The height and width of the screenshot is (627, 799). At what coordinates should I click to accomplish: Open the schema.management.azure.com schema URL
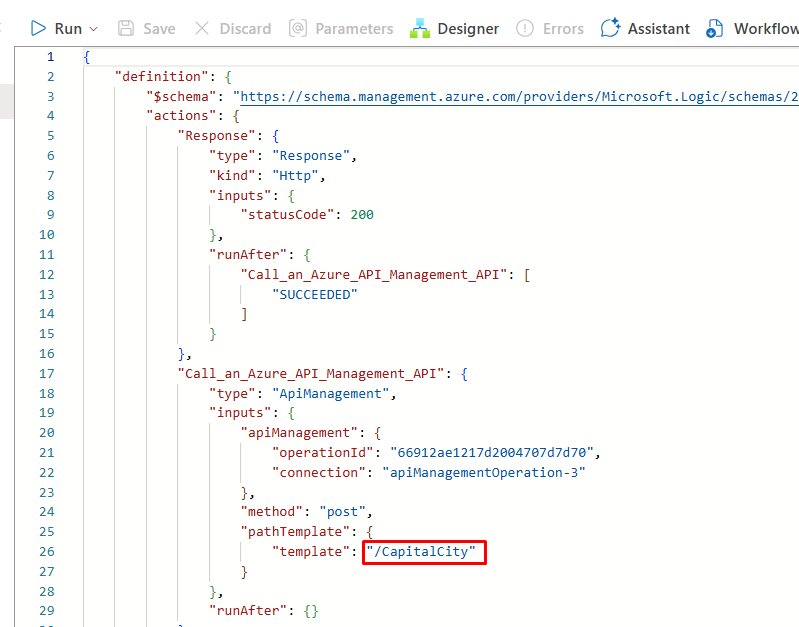(x=518, y=96)
